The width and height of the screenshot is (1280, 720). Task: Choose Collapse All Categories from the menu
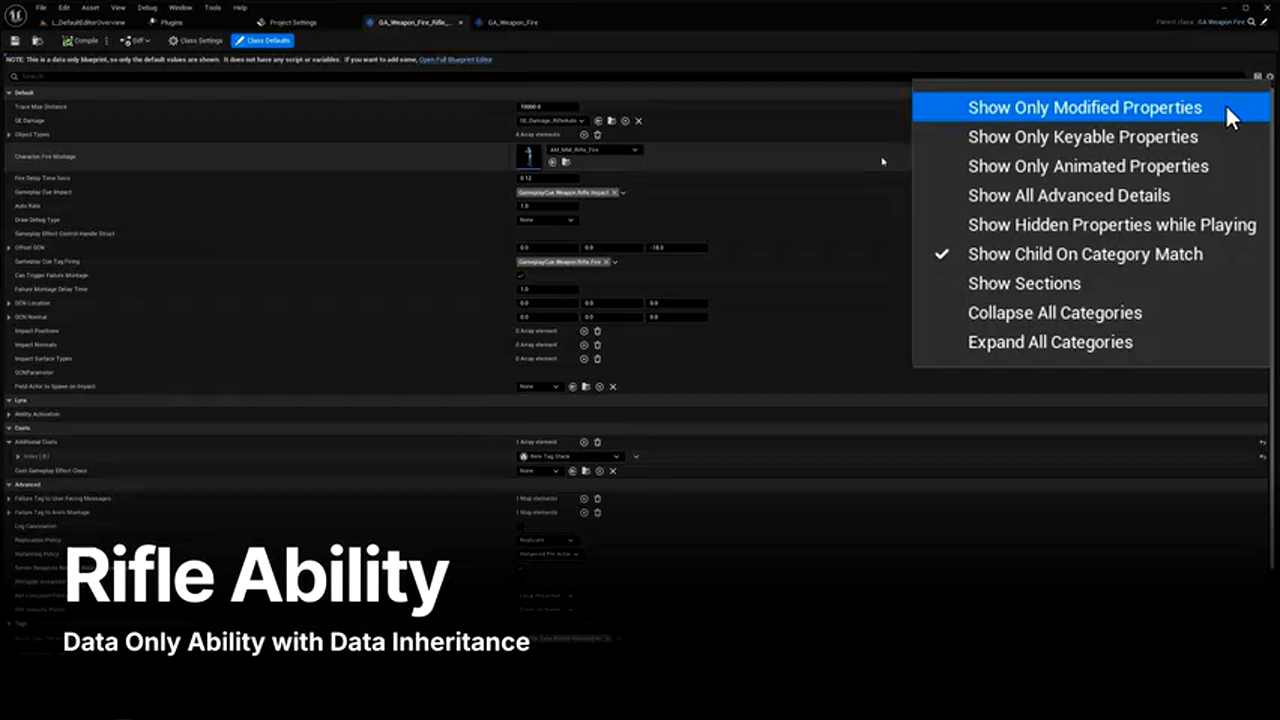(1054, 313)
